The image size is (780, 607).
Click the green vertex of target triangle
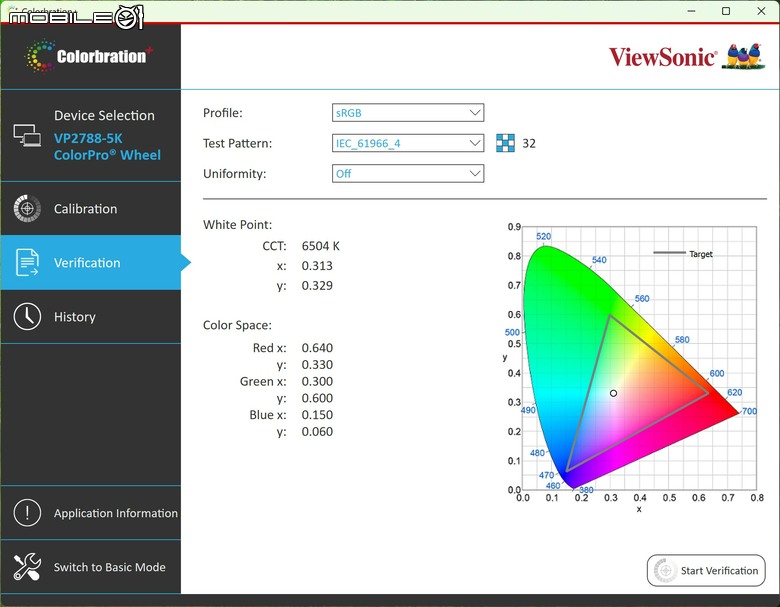point(610,315)
